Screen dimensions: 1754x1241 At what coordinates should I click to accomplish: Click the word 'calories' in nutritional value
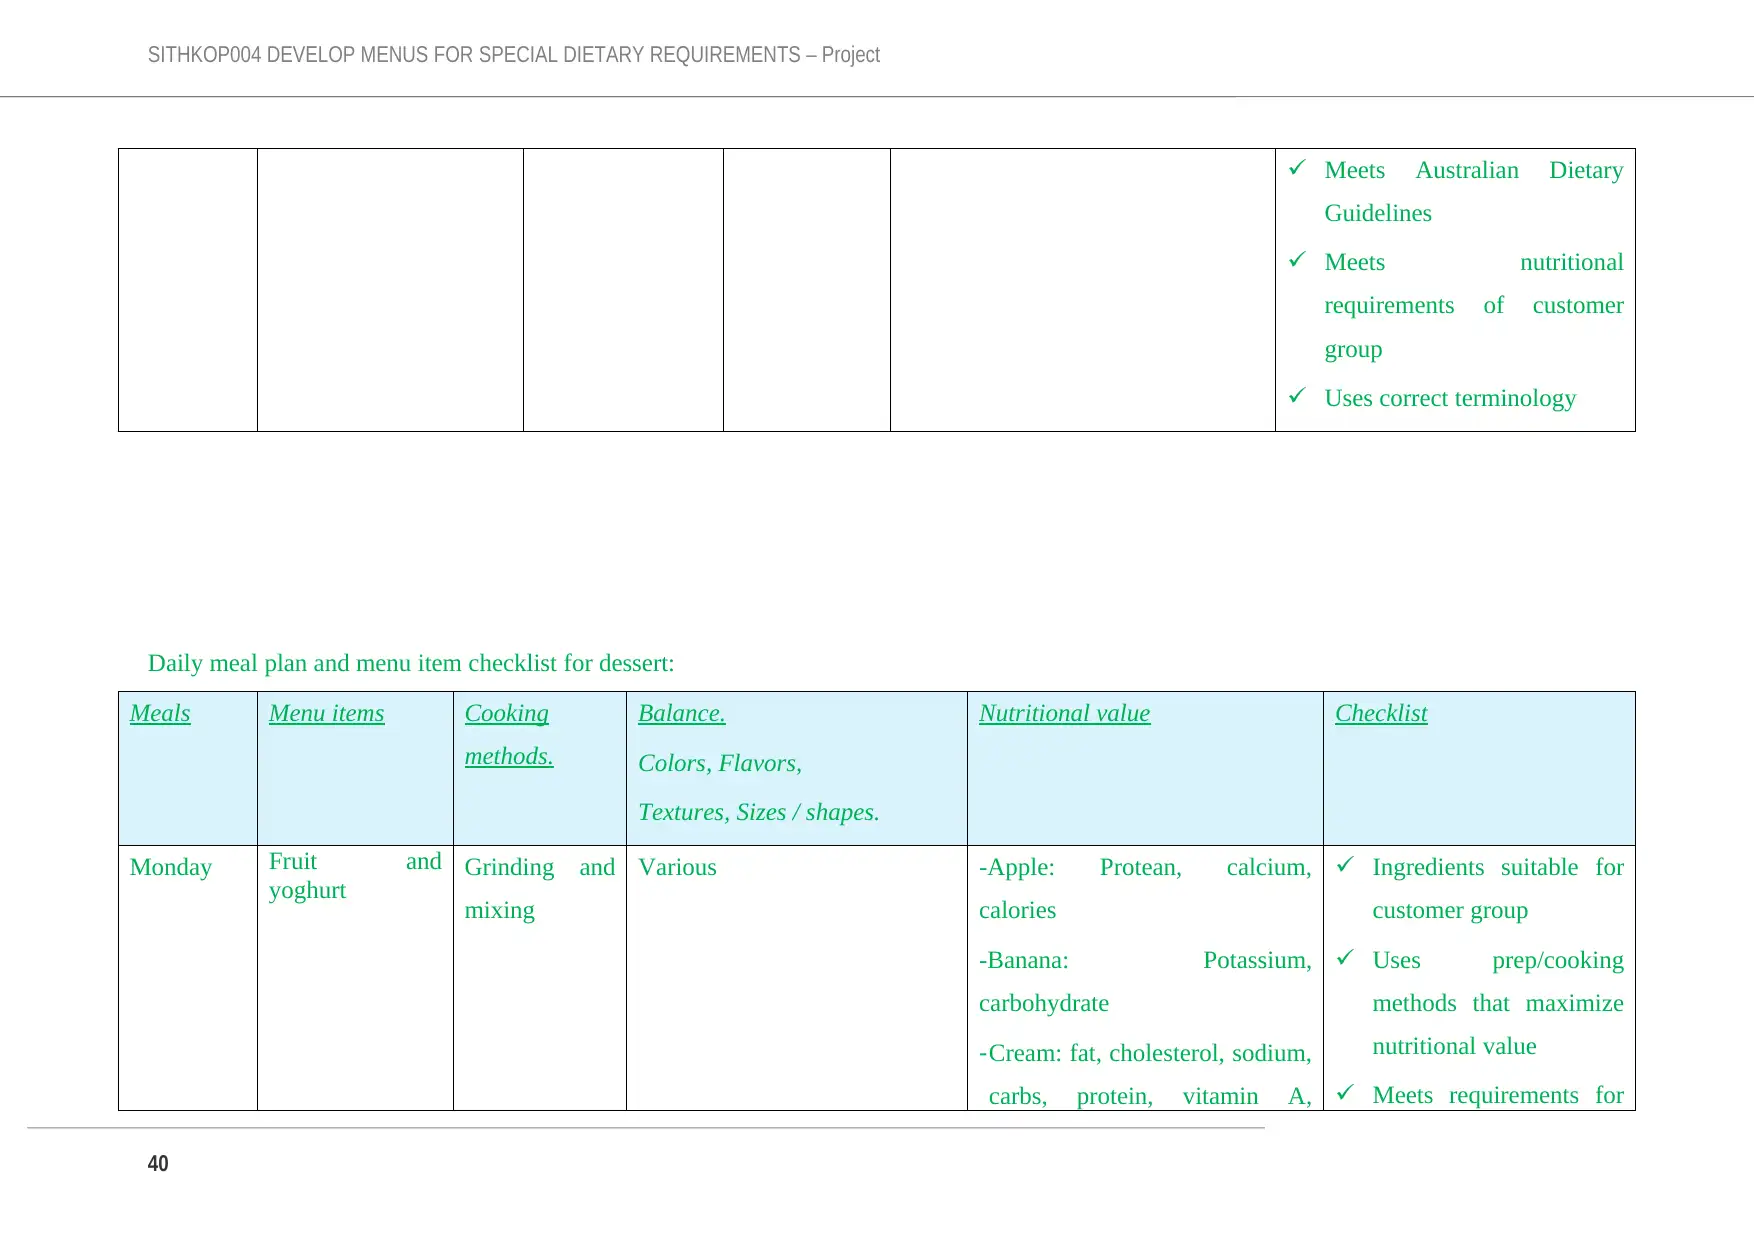click(1017, 910)
